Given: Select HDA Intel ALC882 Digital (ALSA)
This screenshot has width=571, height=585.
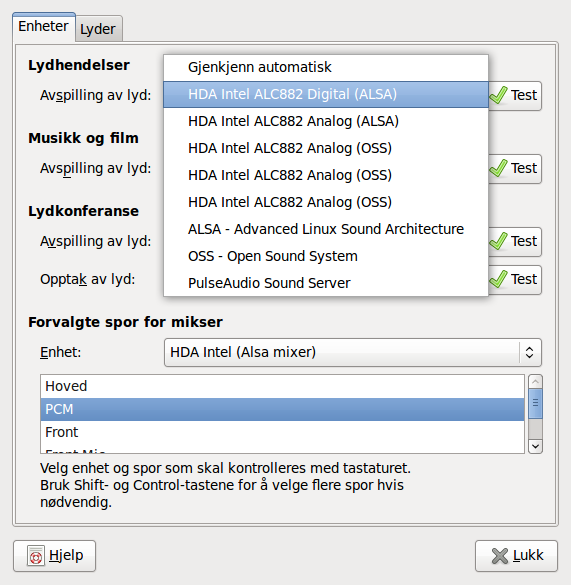Looking at the screenshot, I should pyautogui.click(x=326, y=94).
